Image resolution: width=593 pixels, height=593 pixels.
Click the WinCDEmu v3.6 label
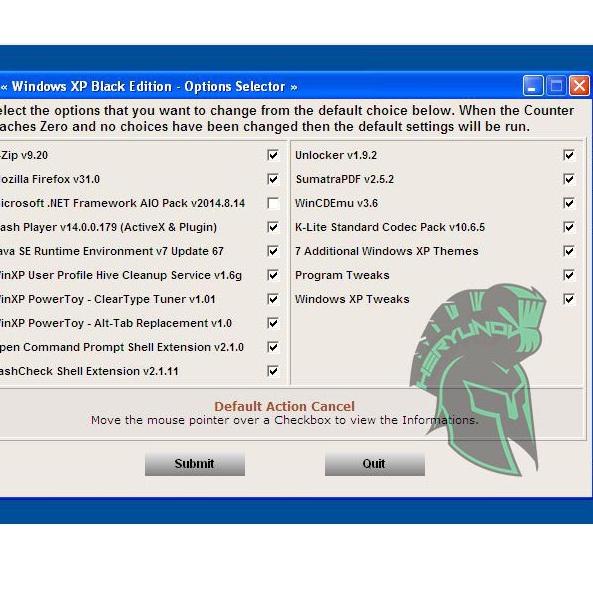pos(336,203)
